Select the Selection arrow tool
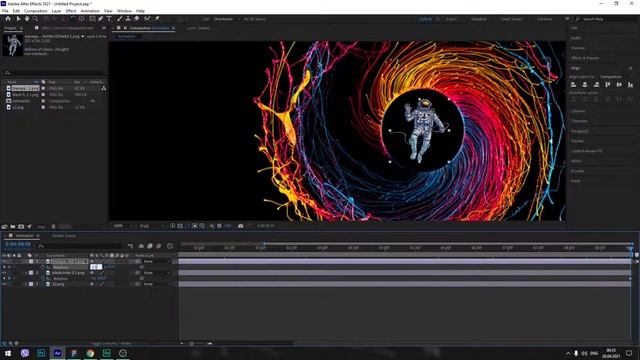The image size is (640, 360). (x=18, y=19)
